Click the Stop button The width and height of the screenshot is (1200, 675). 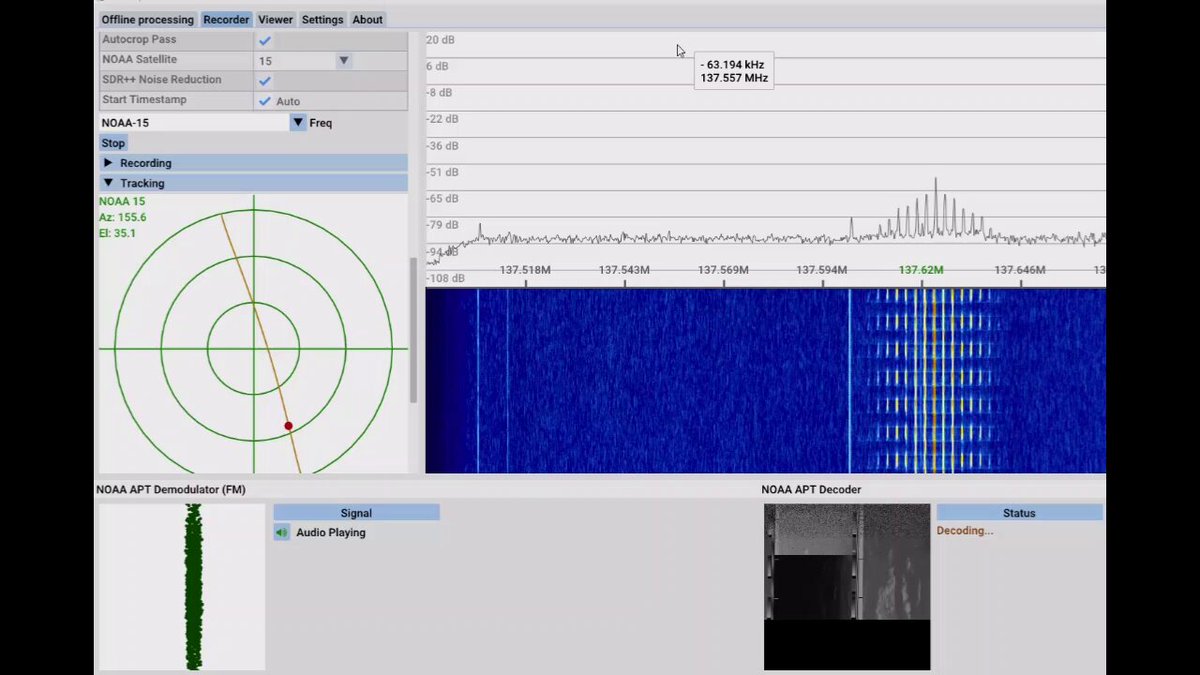pyautogui.click(x=113, y=143)
